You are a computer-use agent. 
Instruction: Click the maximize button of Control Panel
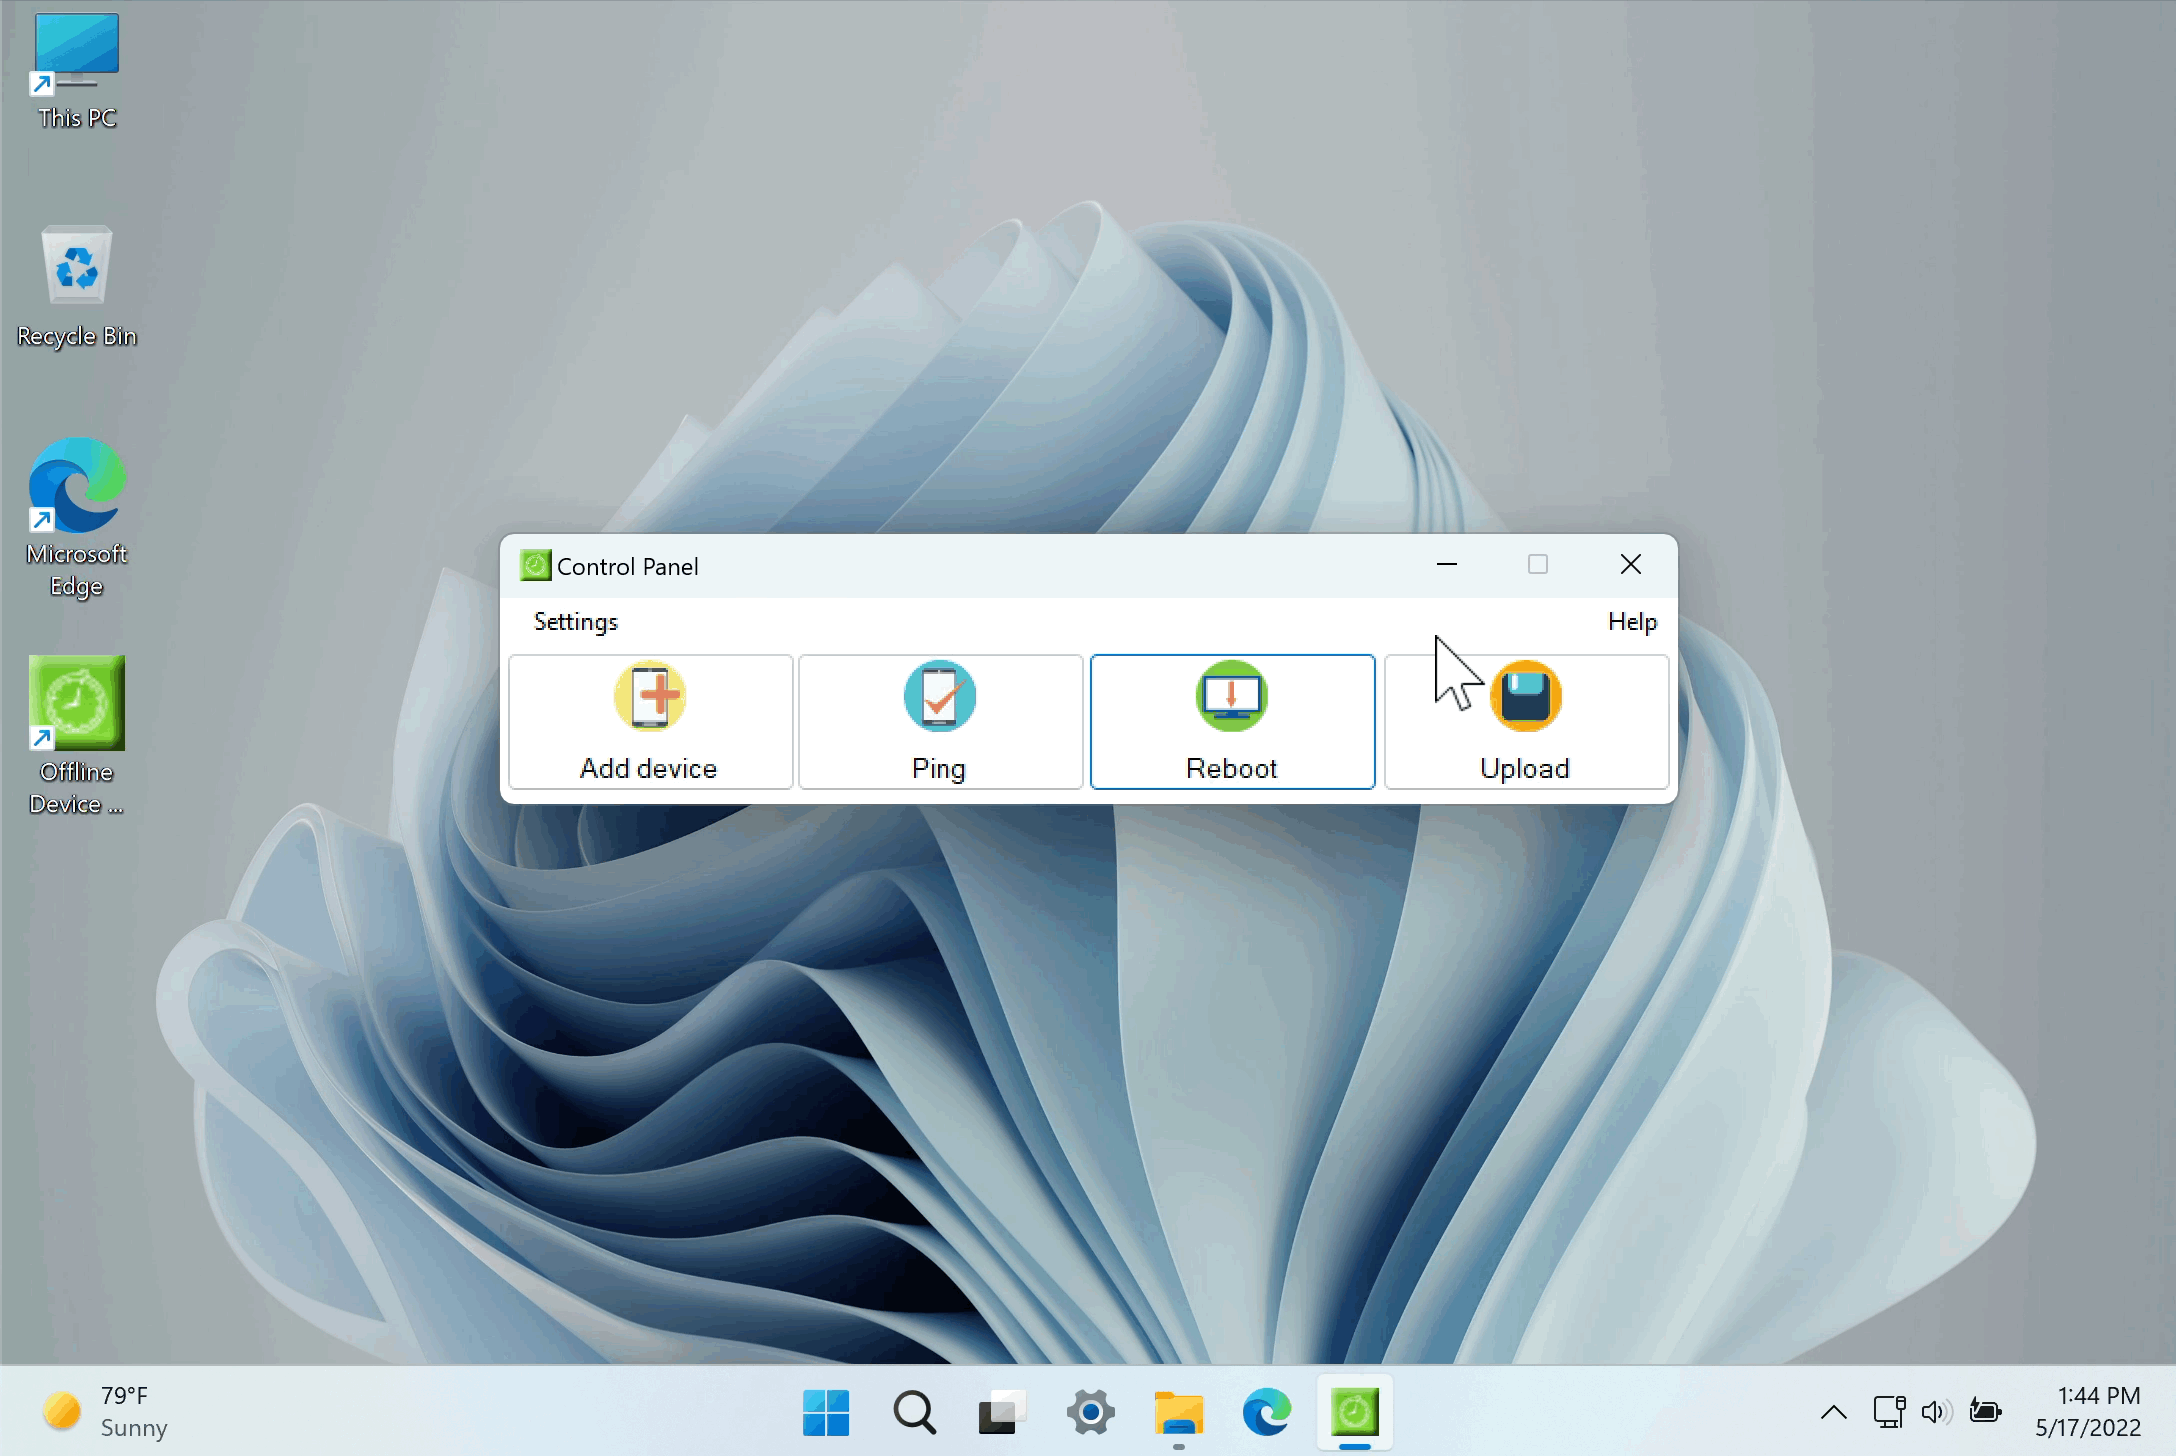coord(1538,565)
